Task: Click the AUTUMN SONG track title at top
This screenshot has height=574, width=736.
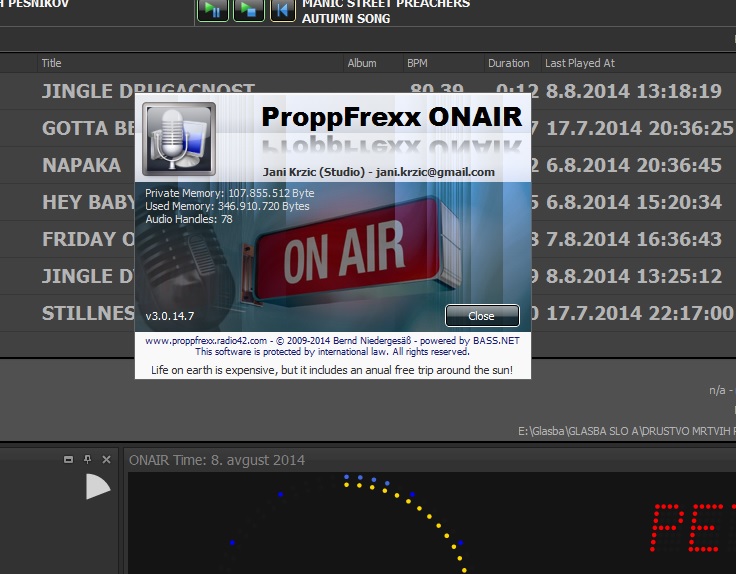Action: (x=346, y=19)
